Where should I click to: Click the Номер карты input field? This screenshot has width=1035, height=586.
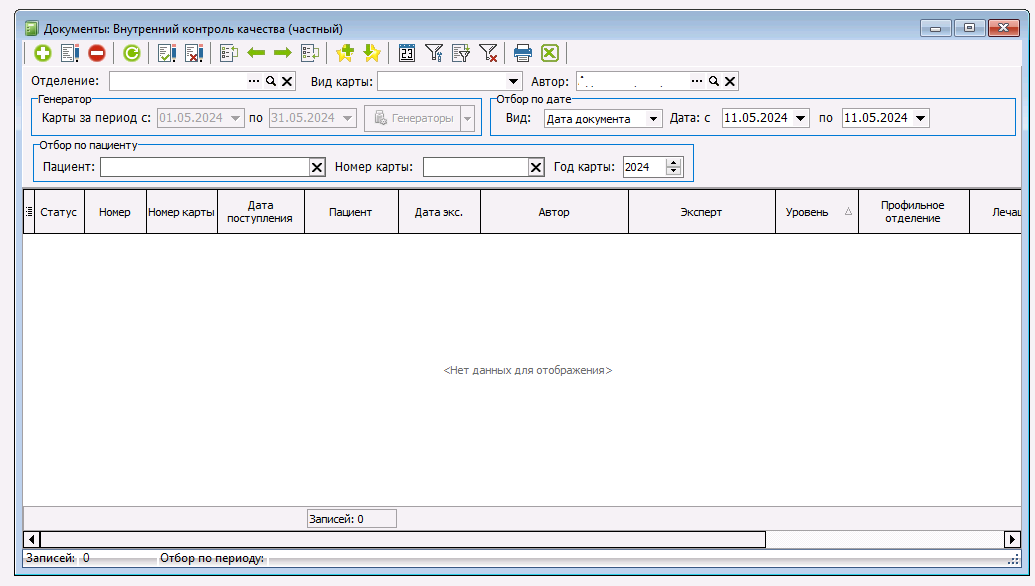pyautogui.click(x=475, y=168)
